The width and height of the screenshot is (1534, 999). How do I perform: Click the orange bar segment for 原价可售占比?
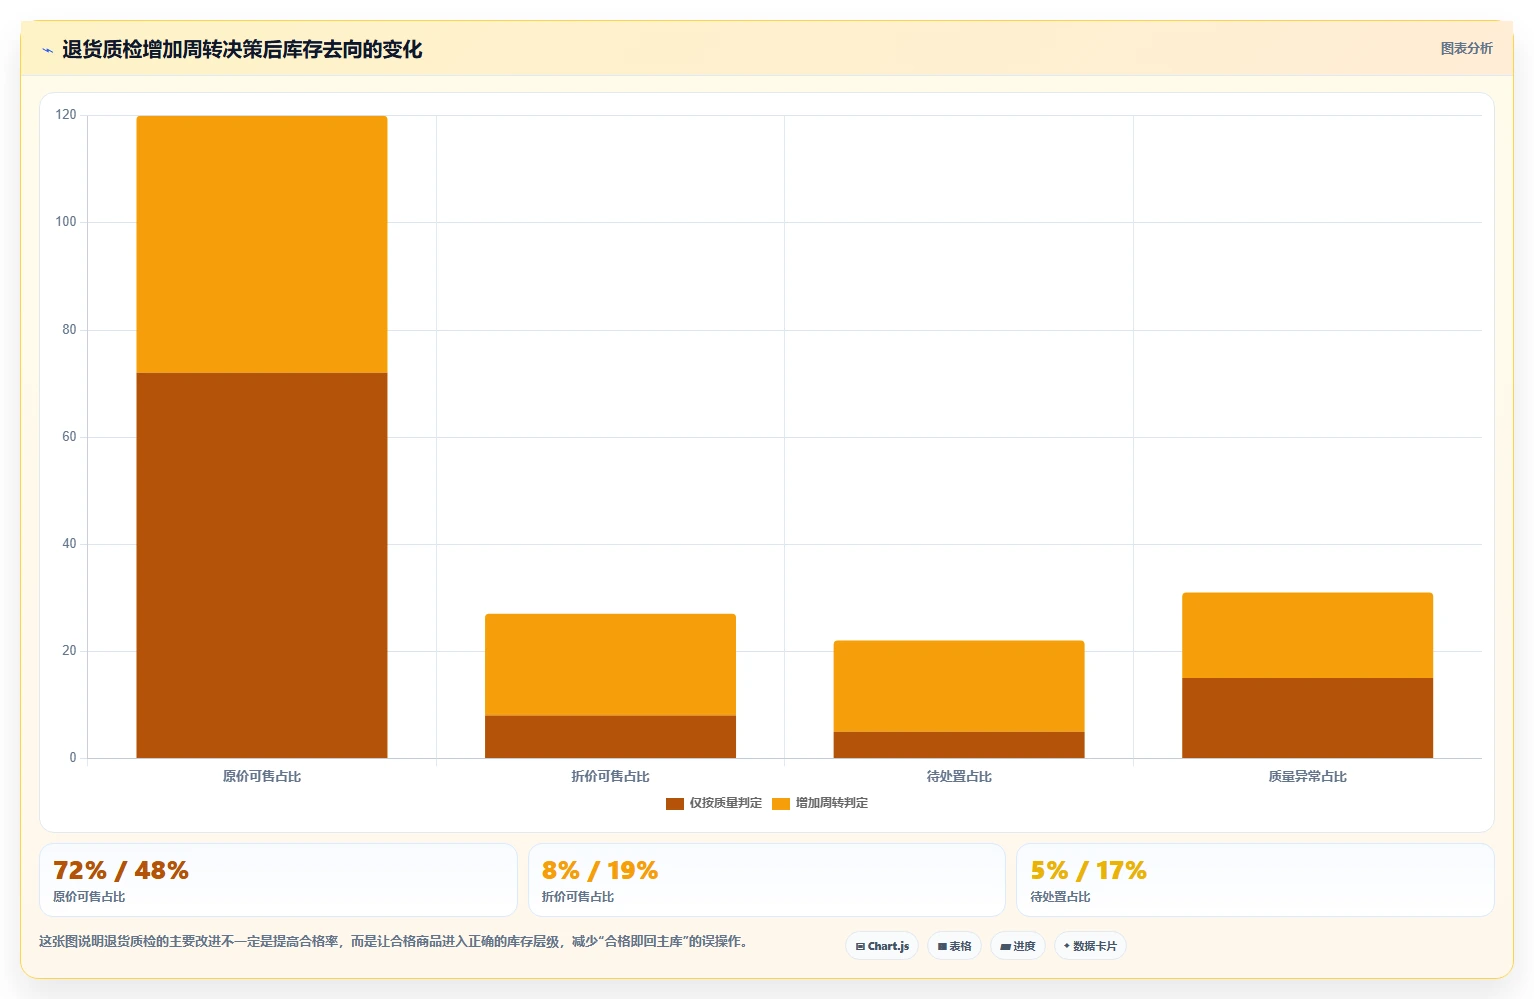[262, 244]
